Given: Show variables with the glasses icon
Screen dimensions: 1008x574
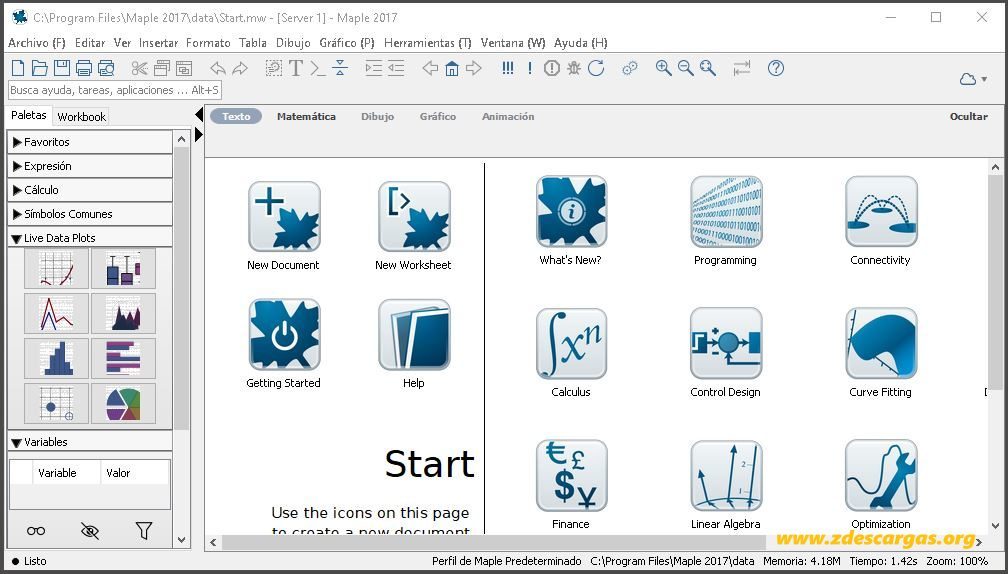Looking at the screenshot, I should coord(36,530).
